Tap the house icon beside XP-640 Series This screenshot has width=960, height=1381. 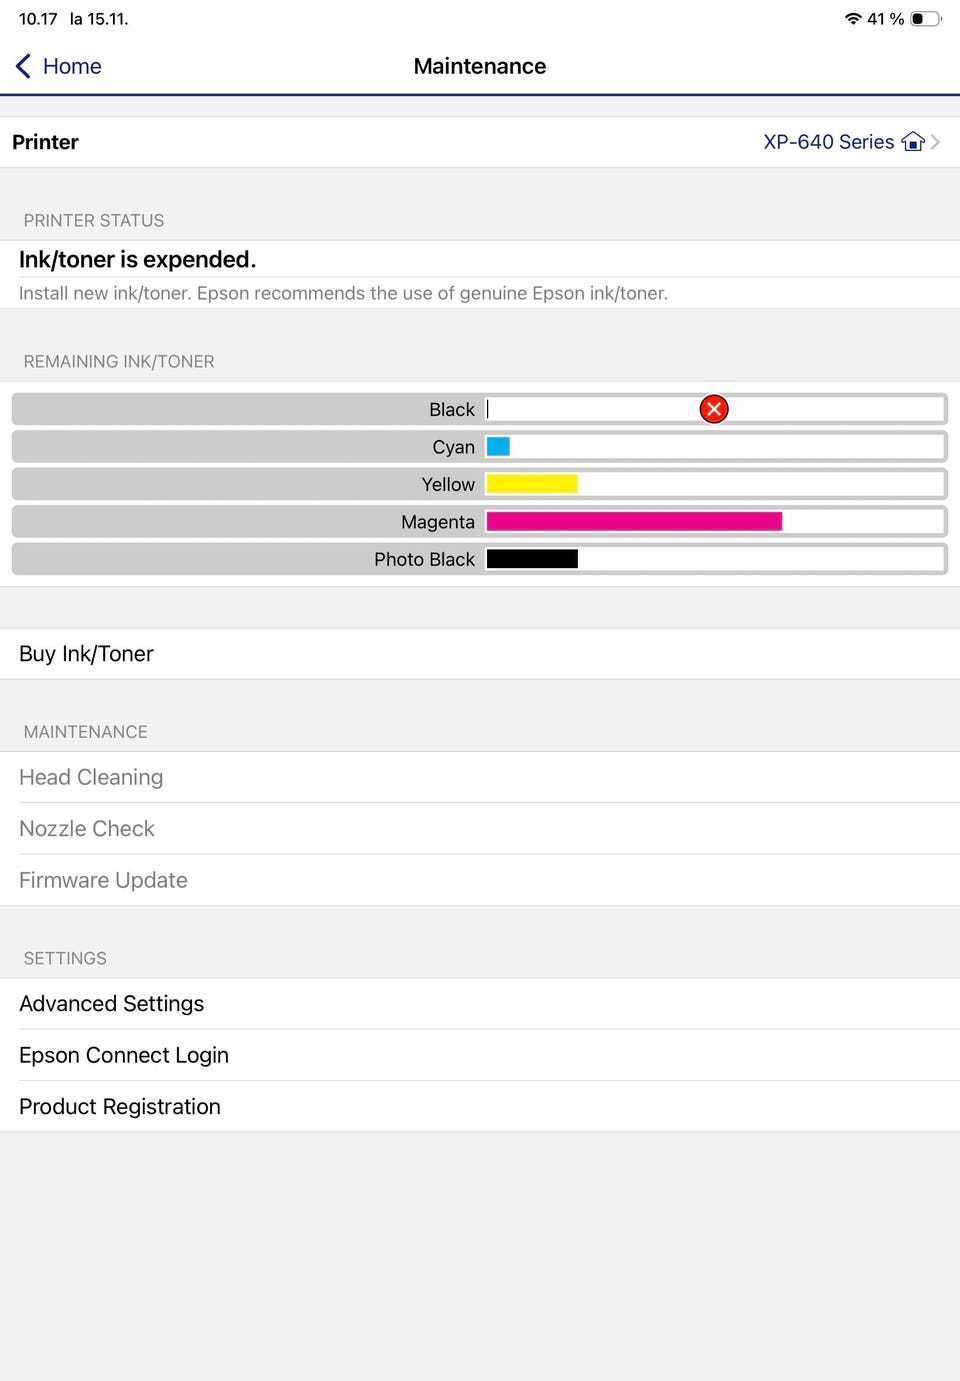(x=912, y=142)
